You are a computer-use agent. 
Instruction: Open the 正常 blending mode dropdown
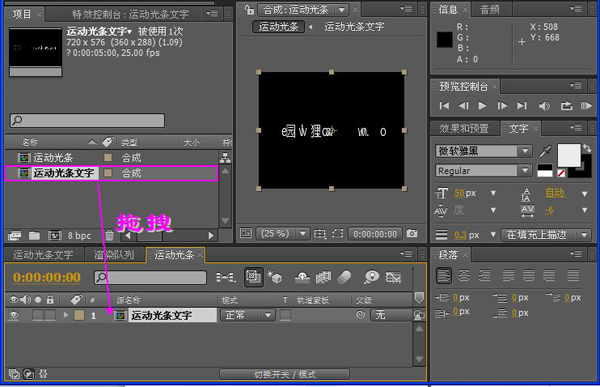click(247, 315)
